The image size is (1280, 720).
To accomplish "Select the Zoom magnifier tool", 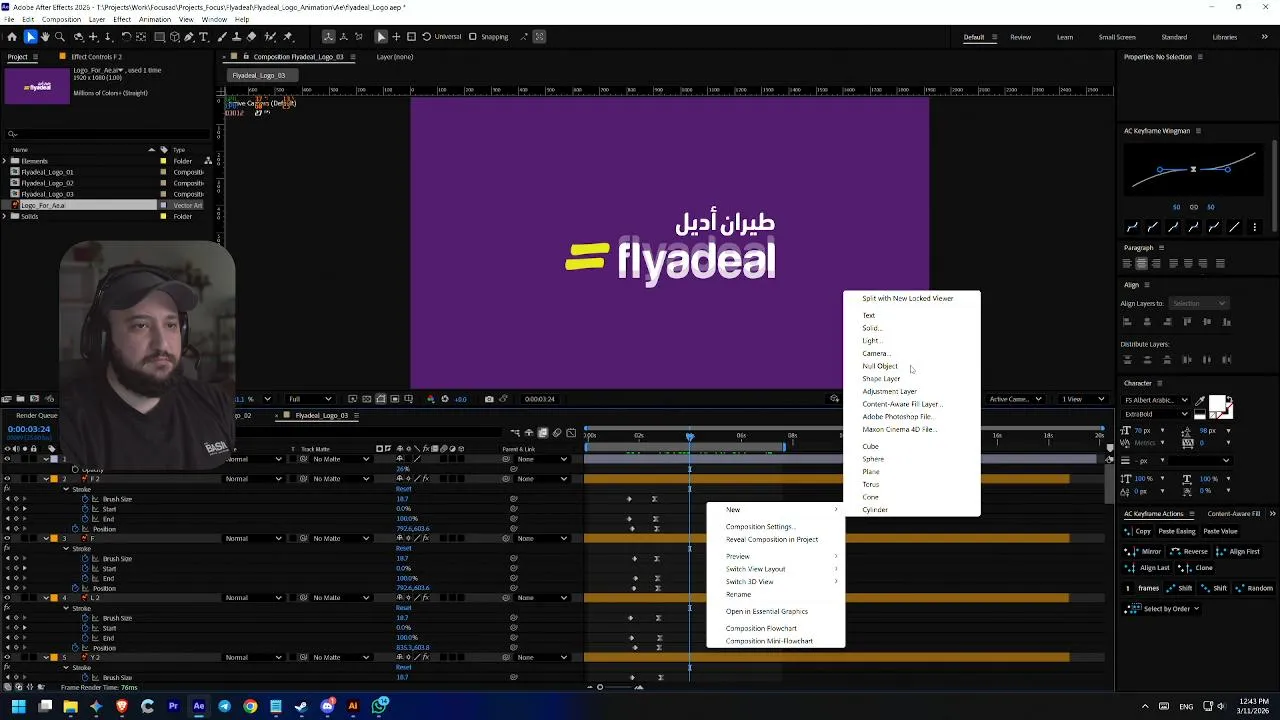I will tap(59, 37).
